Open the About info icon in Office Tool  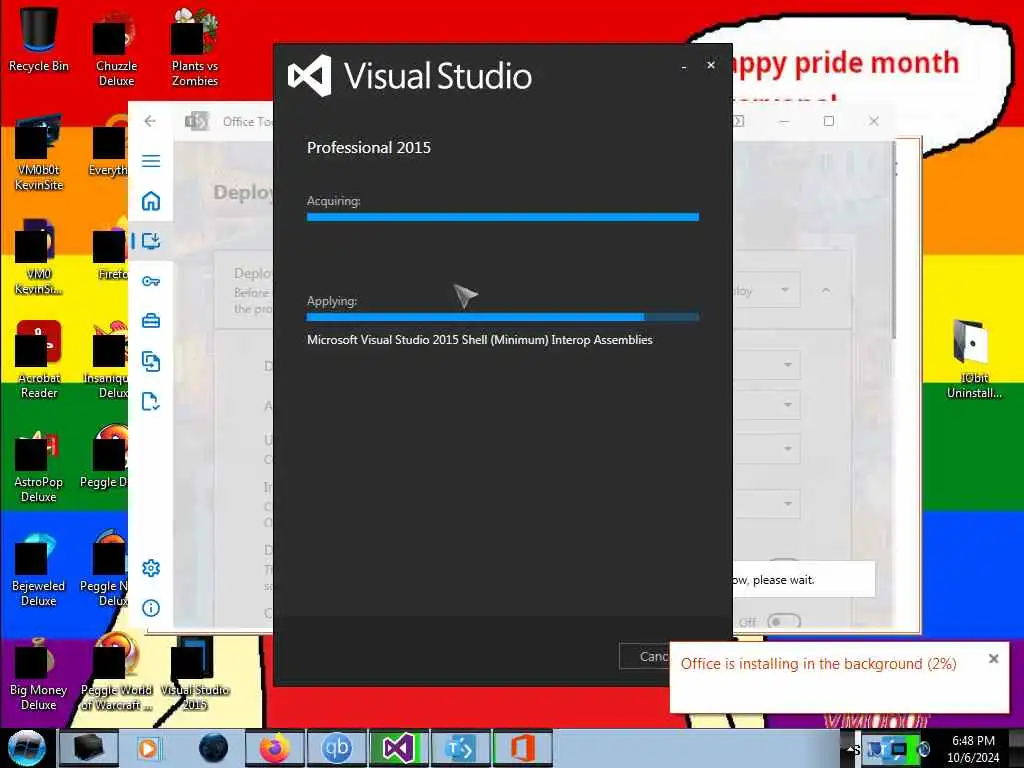pos(151,608)
